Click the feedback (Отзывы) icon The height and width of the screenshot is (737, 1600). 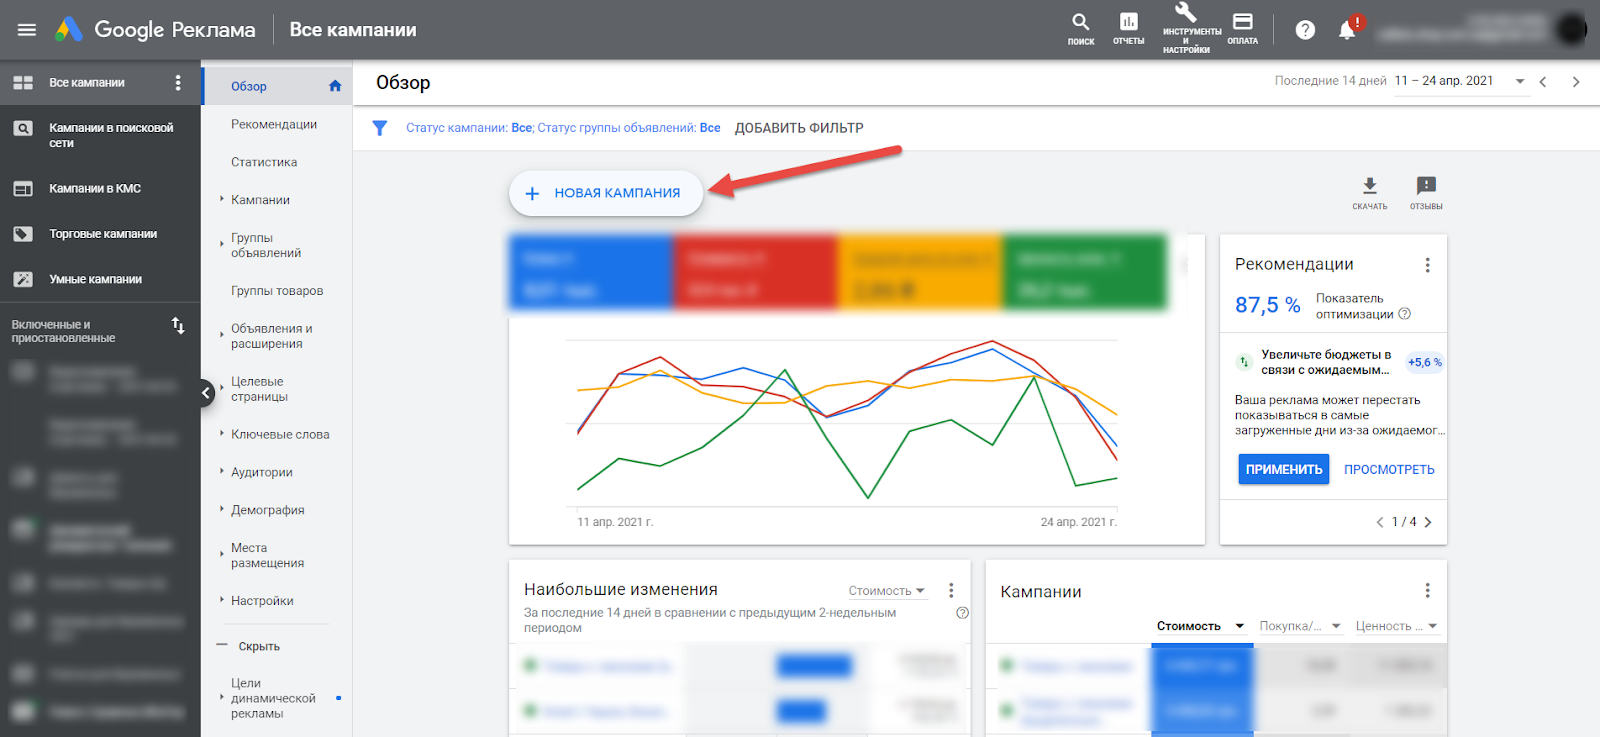[1426, 187]
